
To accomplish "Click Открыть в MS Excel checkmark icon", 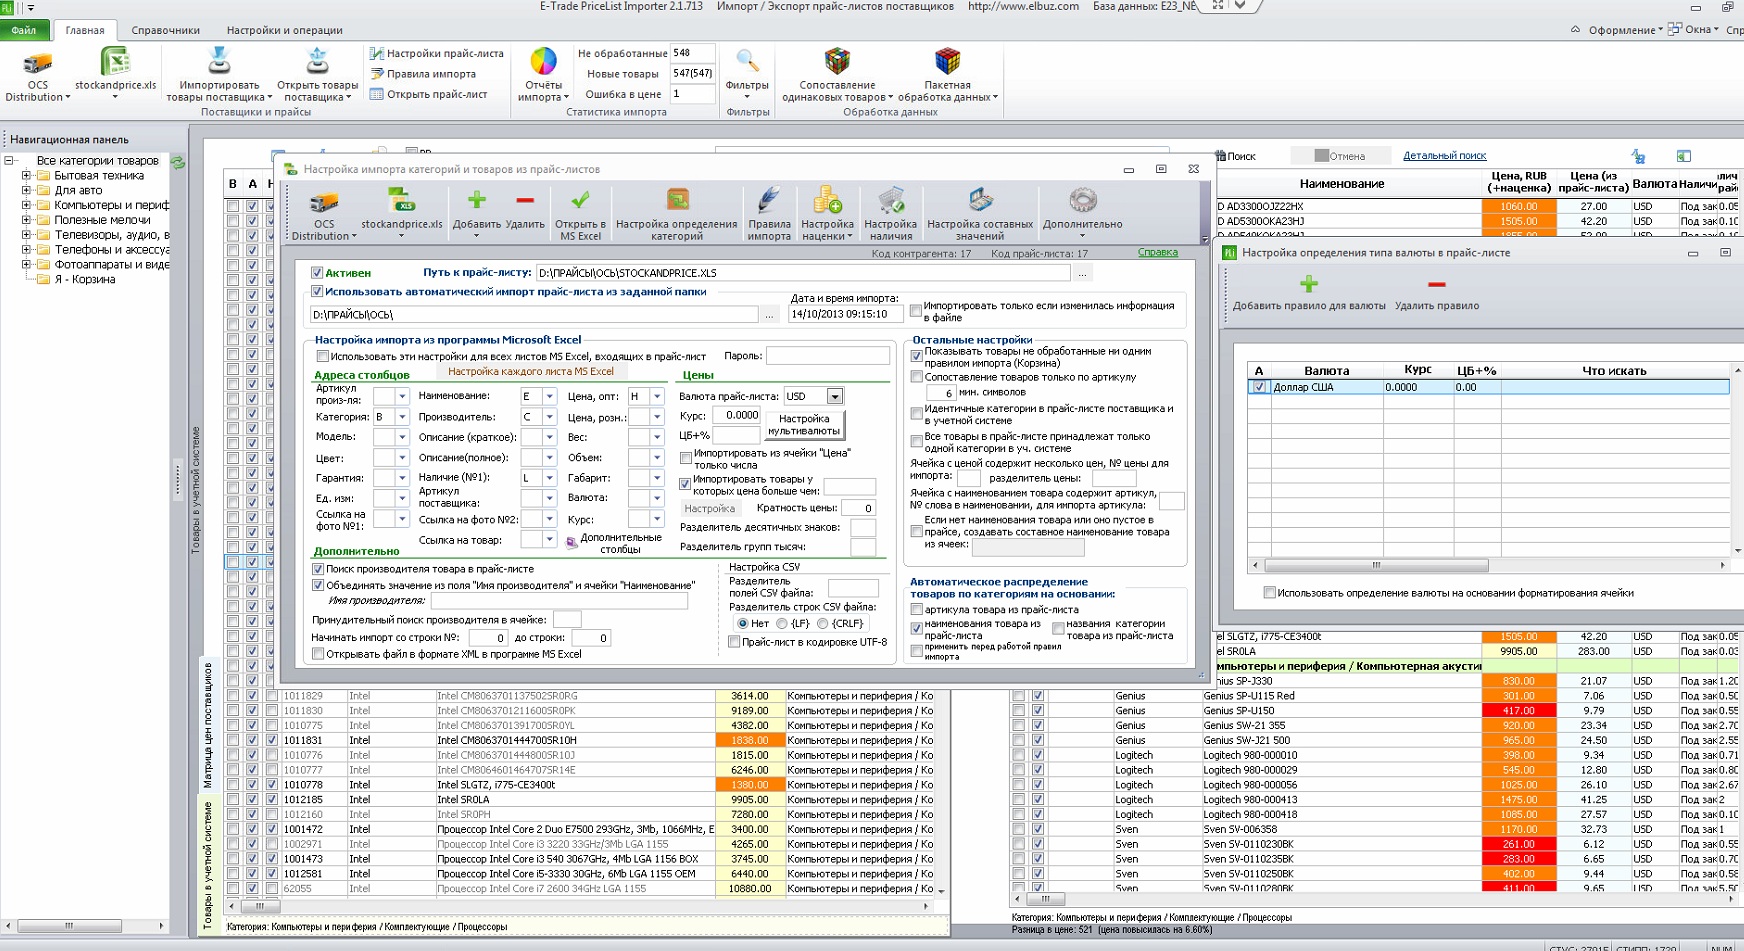I will point(580,200).
